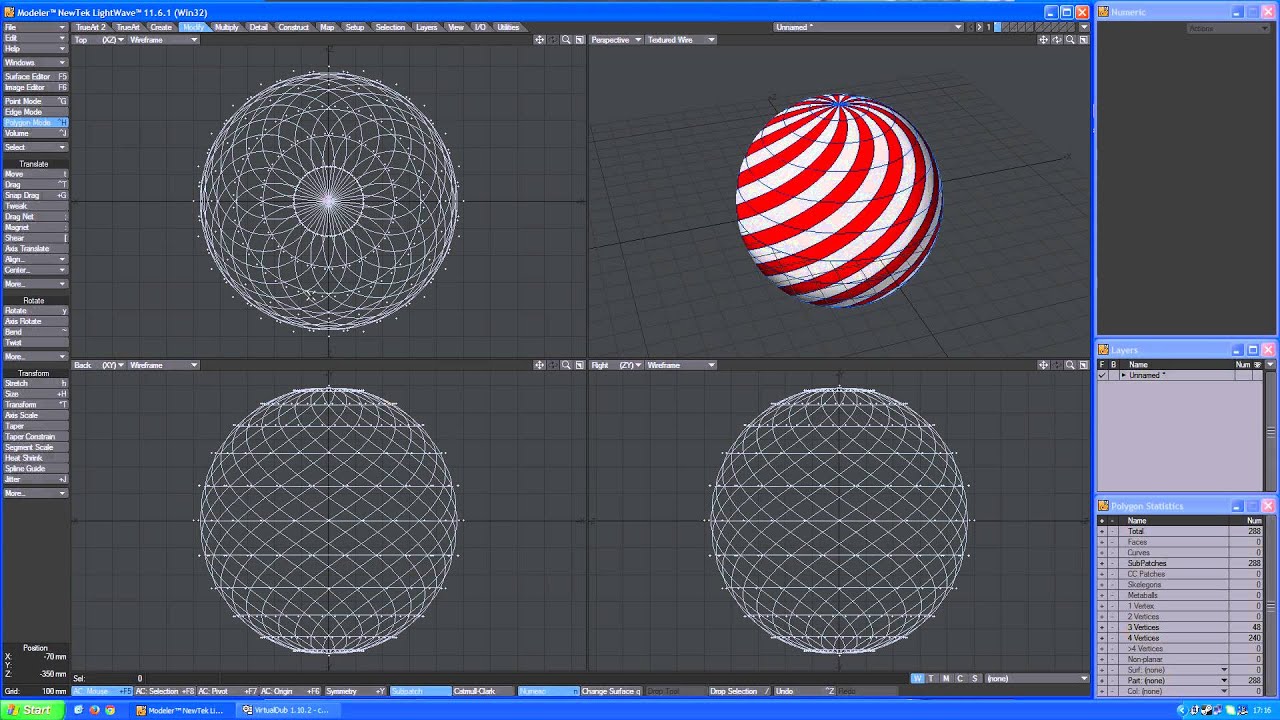
Task: Select the Taper Constrain tool
Action: pyautogui.click(x=35, y=436)
